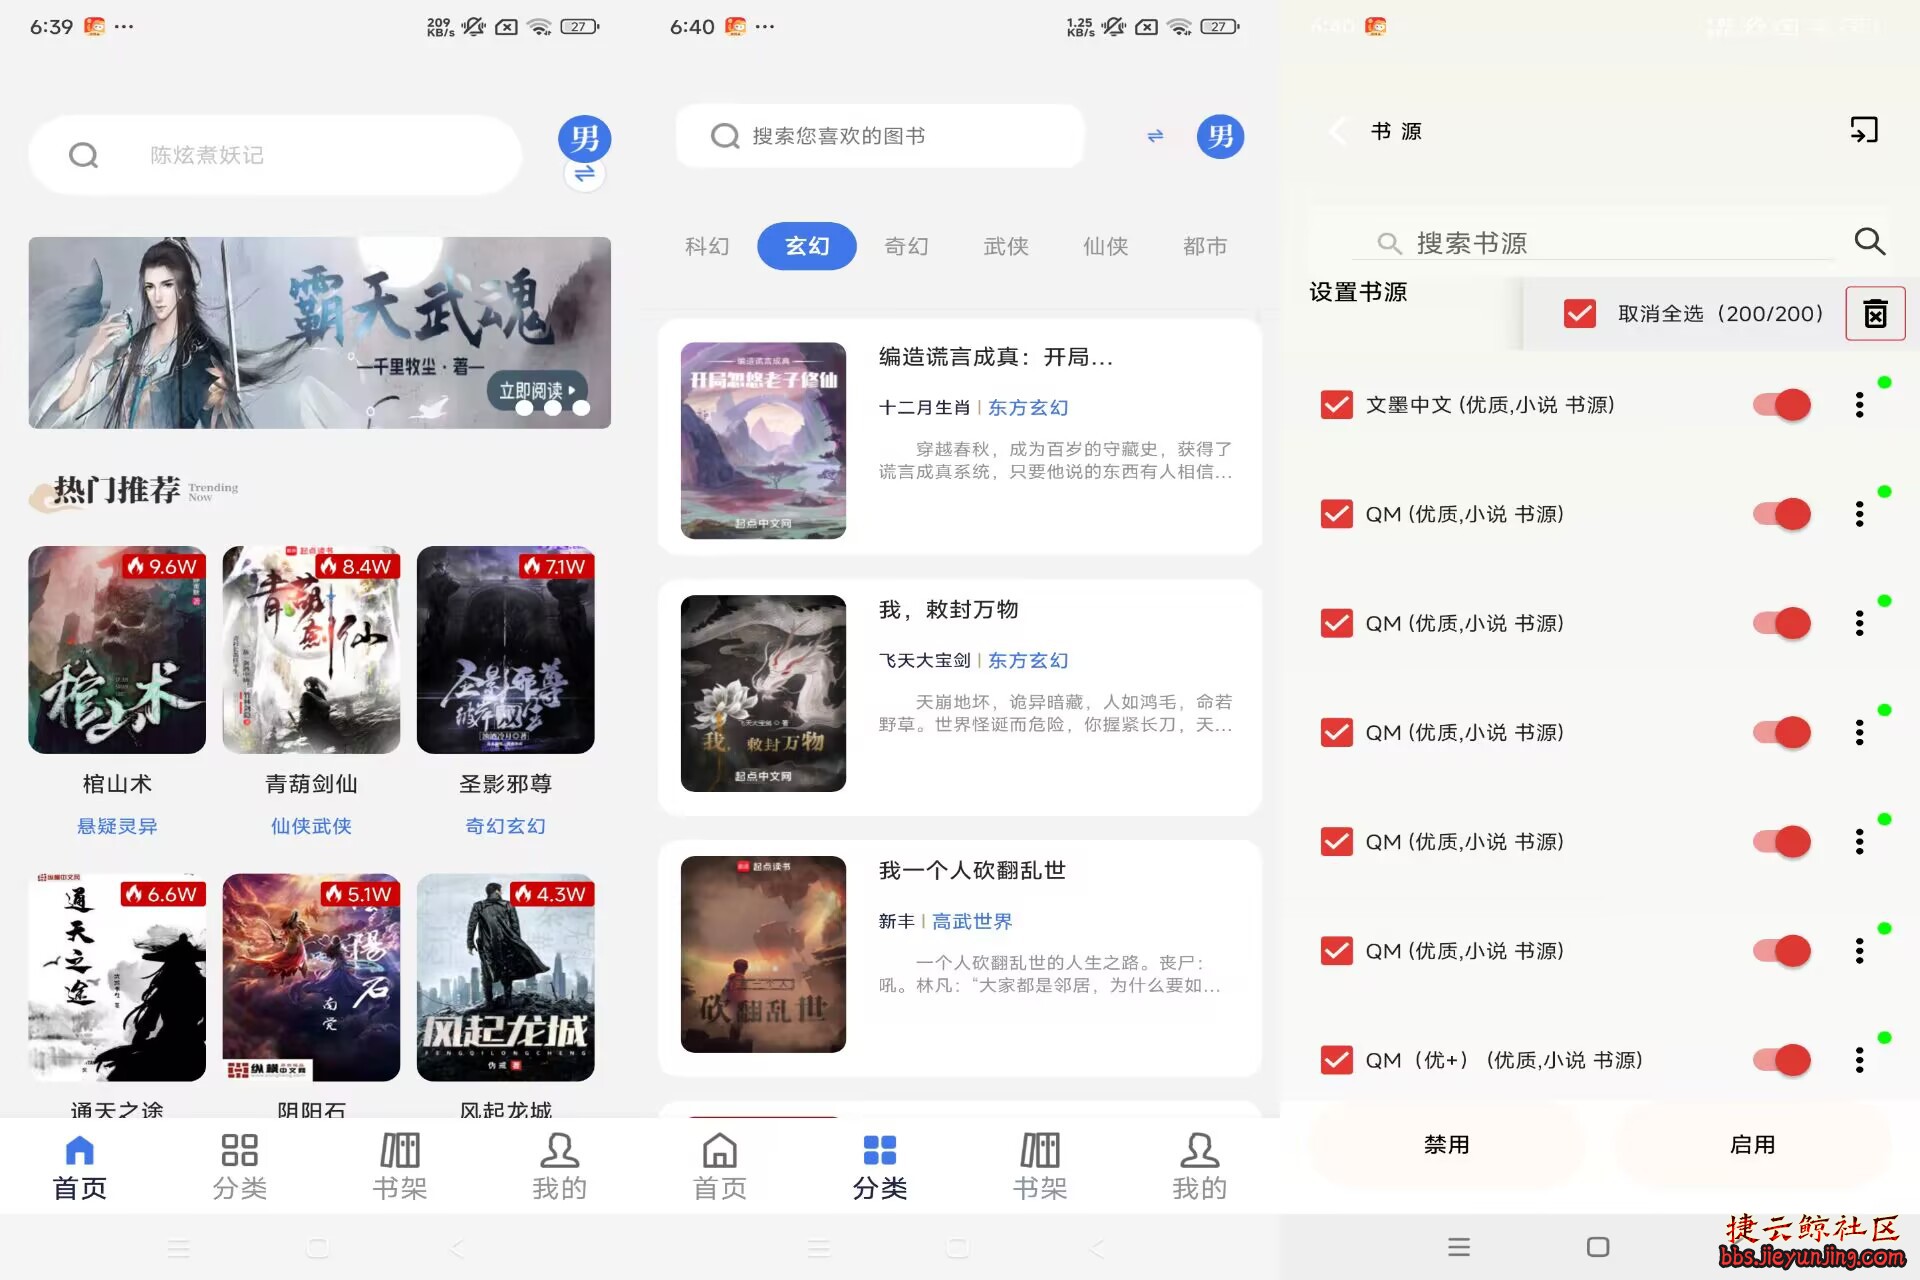The height and width of the screenshot is (1280, 1920).
Task: Switch to the 仙侠 category tab
Action: [x=1106, y=246]
